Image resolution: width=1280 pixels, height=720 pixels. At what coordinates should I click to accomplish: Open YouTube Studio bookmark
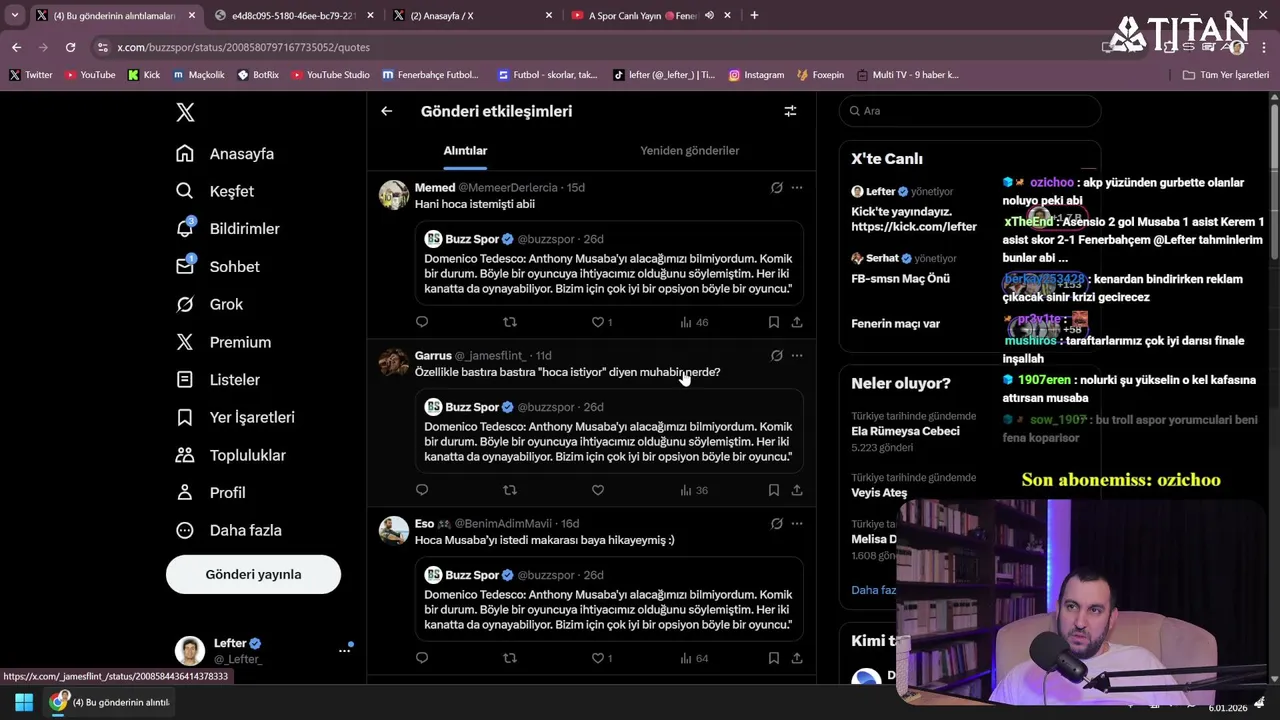point(330,75)
